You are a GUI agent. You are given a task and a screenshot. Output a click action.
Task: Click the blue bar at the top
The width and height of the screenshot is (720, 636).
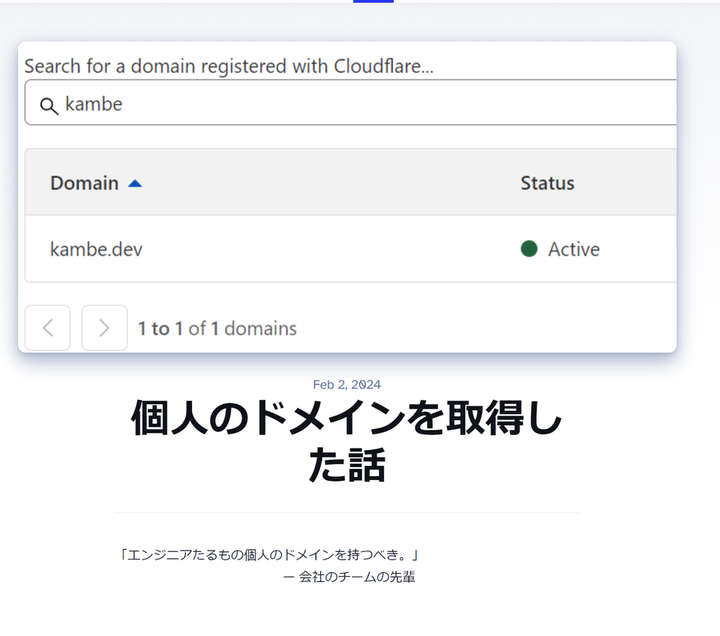click(373, 1)
